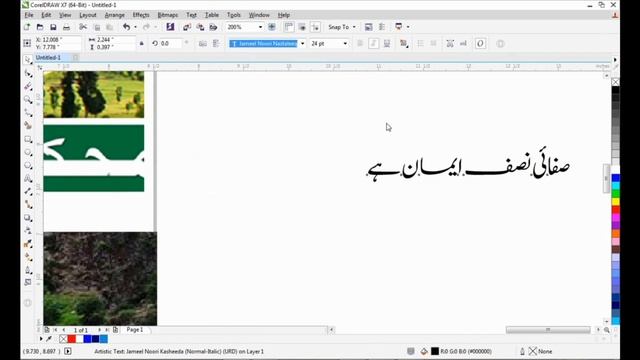
Task: Select the Pick tool in the toolbox
Action: pyautogui.click(x=28, y=60)
